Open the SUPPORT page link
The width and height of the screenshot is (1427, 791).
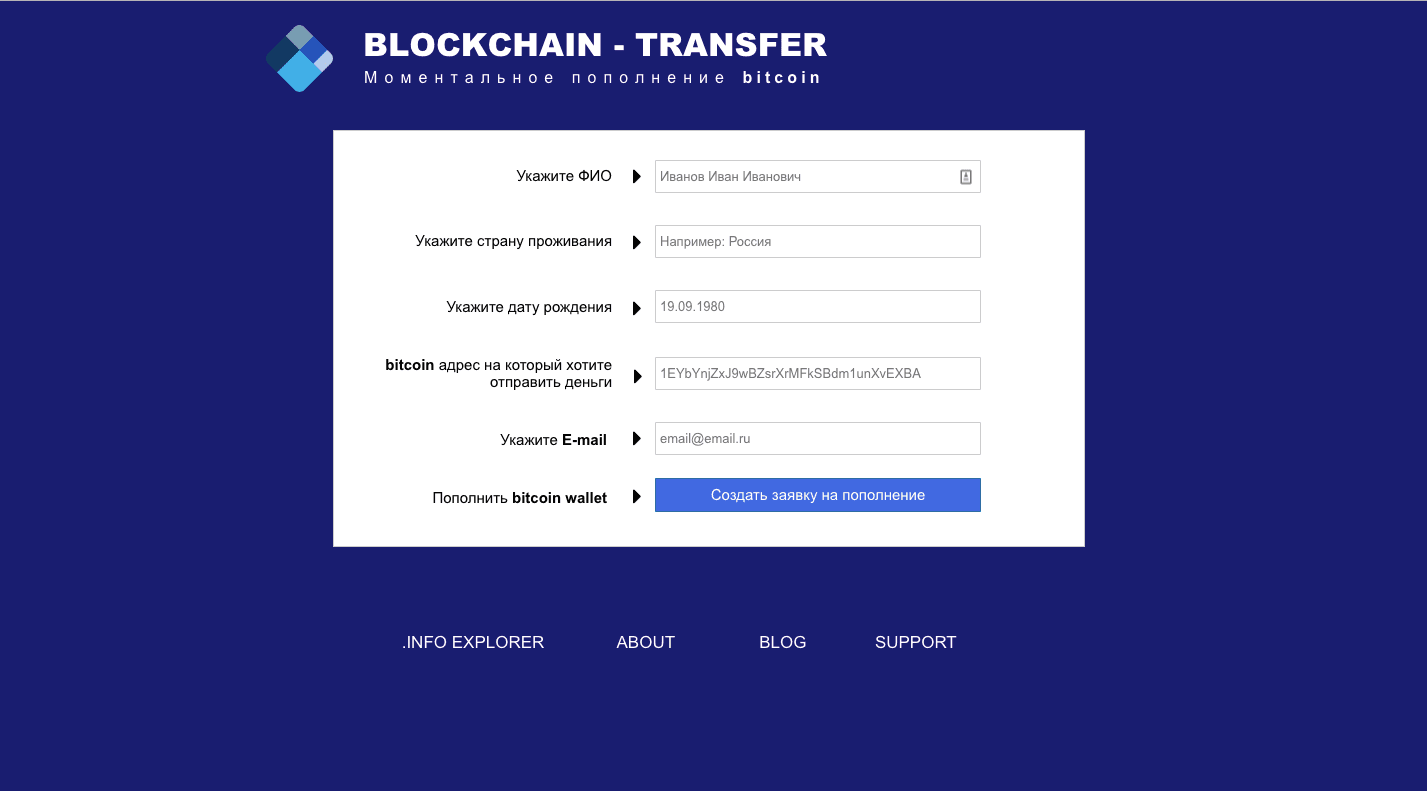click(x=915, y=642)
